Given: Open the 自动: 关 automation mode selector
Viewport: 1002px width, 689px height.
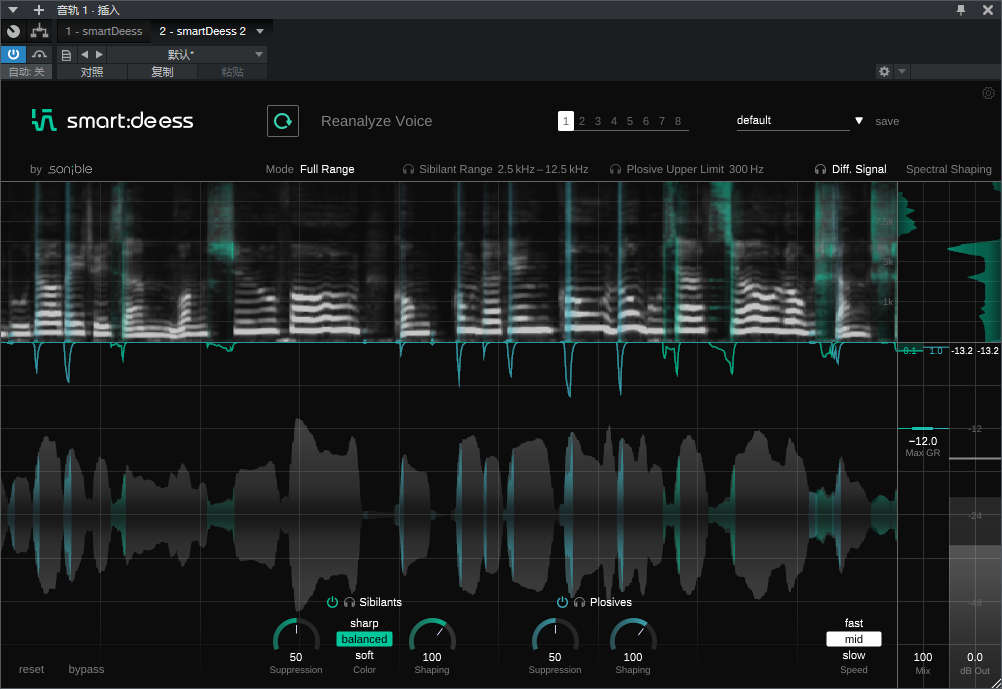Looking at the screenshot, I should 26,72.
